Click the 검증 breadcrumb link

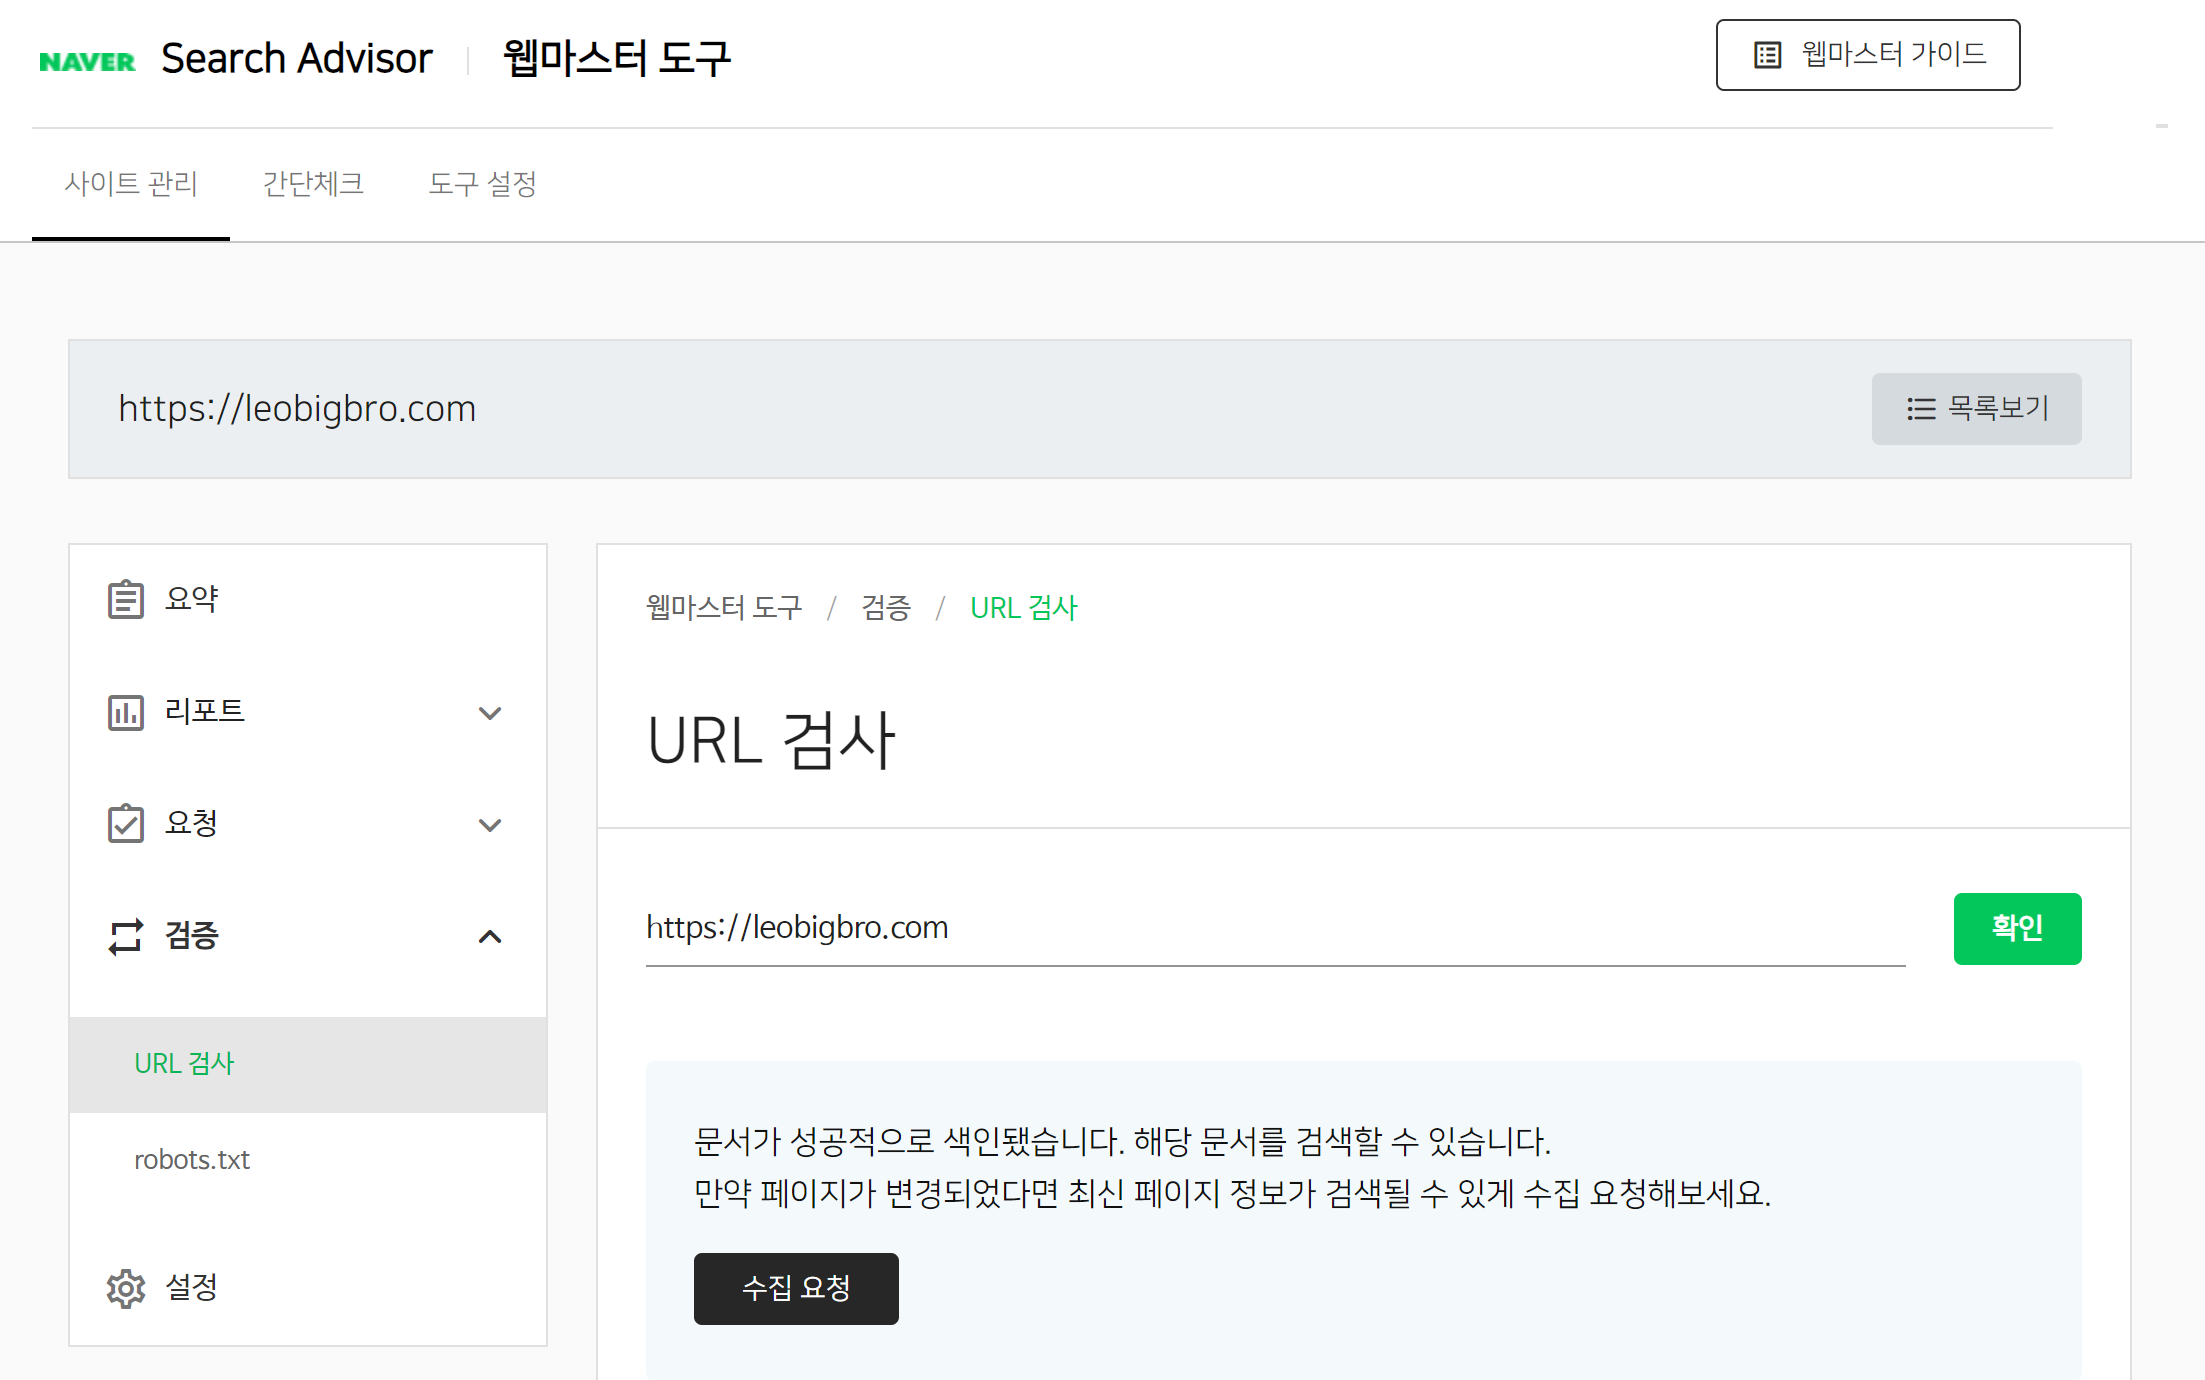886,608
